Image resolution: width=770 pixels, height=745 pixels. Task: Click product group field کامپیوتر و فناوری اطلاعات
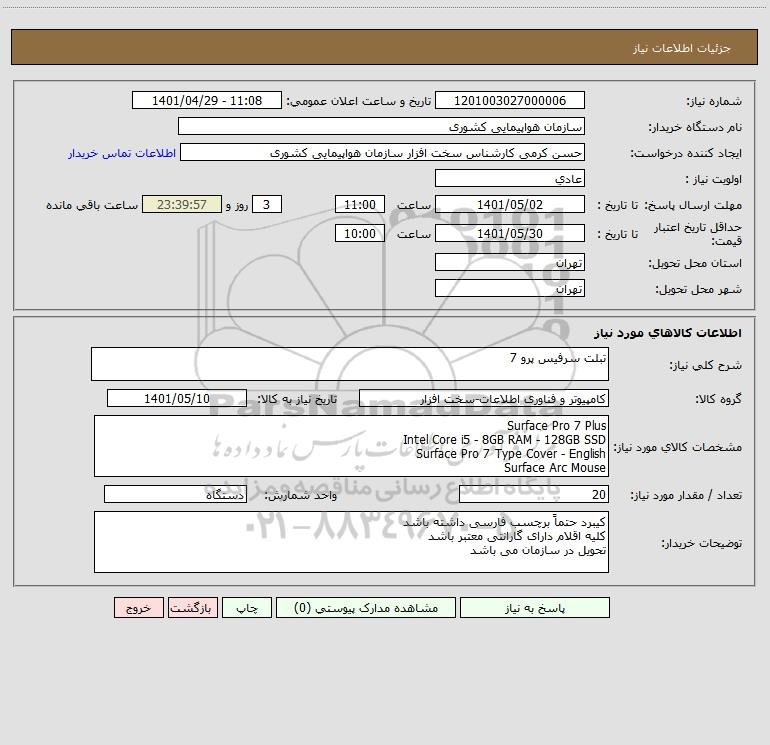coord(484,398)
